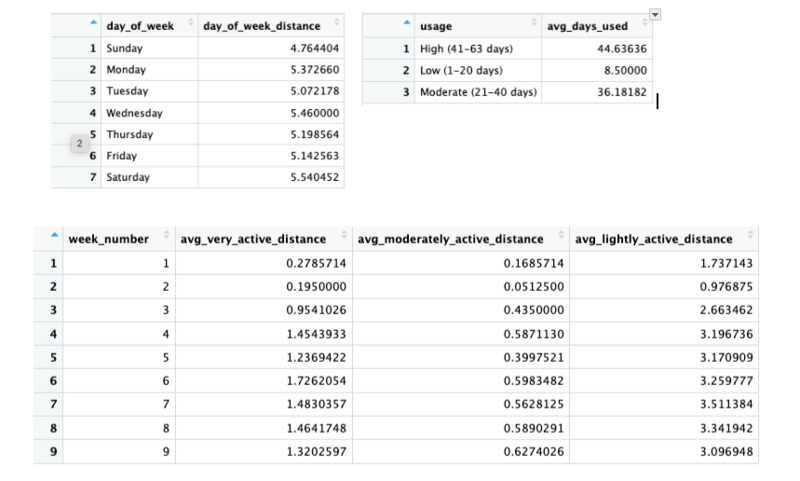Click distance value 5.142563

[x=314, y=156]
